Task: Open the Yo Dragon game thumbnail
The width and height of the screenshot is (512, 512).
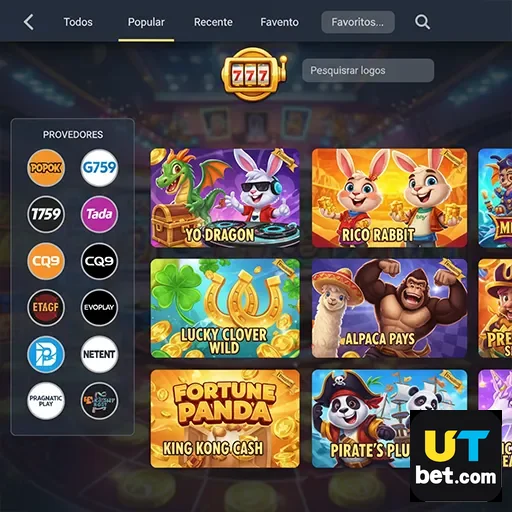Action: click(225, 198)
